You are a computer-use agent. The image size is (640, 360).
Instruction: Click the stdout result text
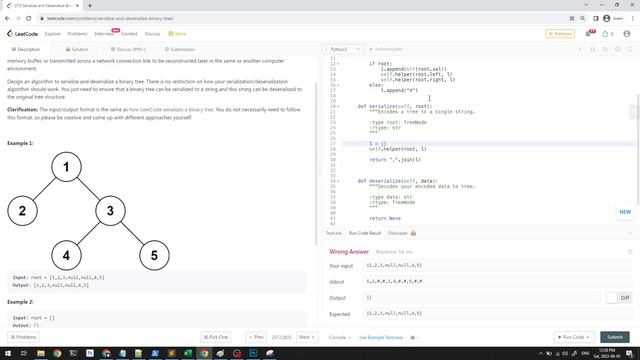coord(394,281)
